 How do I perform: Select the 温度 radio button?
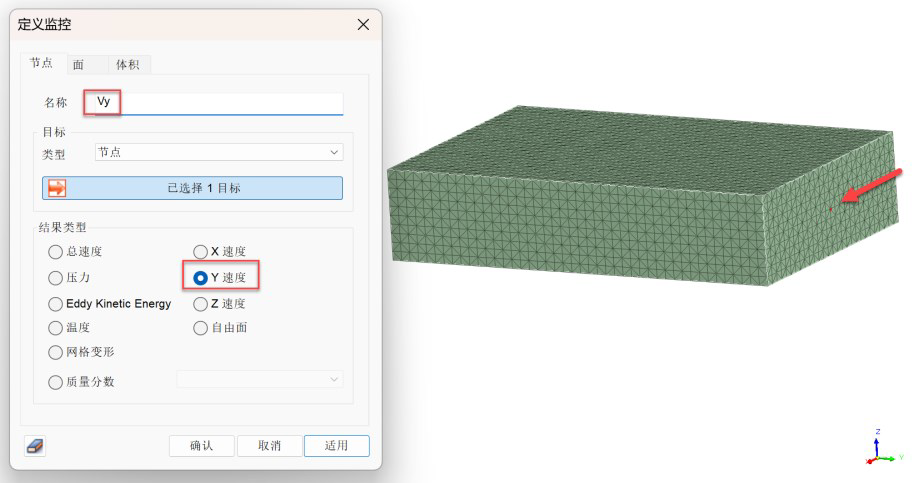(55, 328)
